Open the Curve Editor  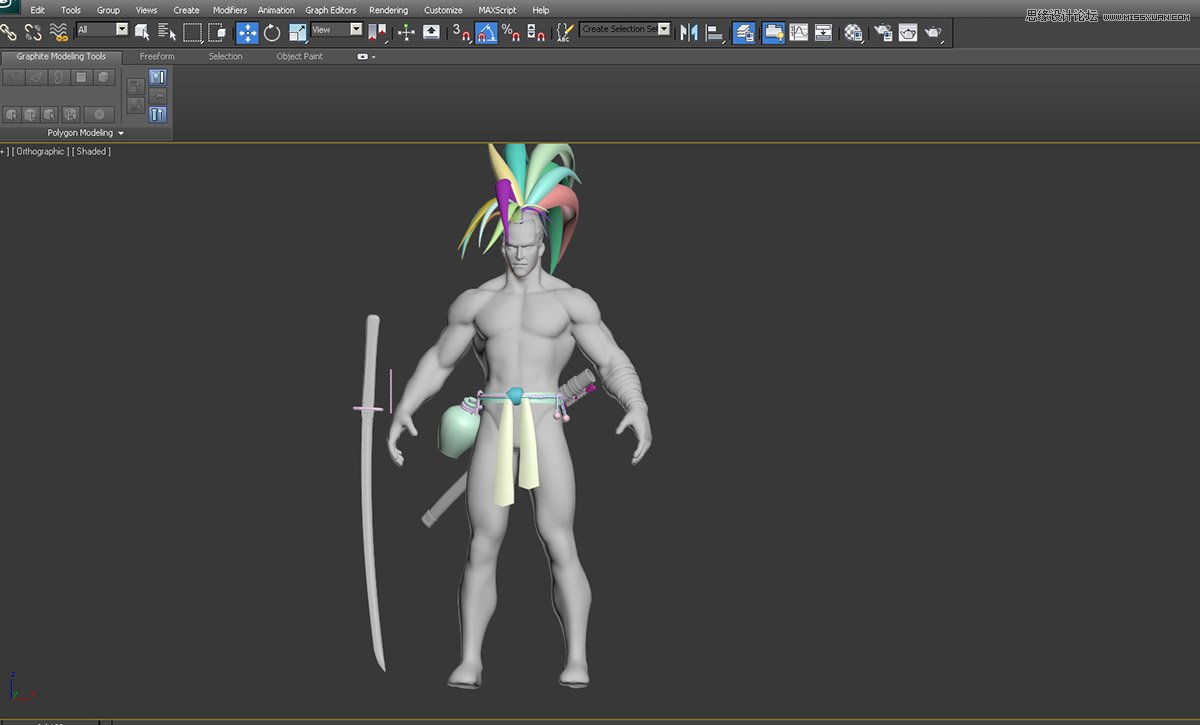coord(797,32)
